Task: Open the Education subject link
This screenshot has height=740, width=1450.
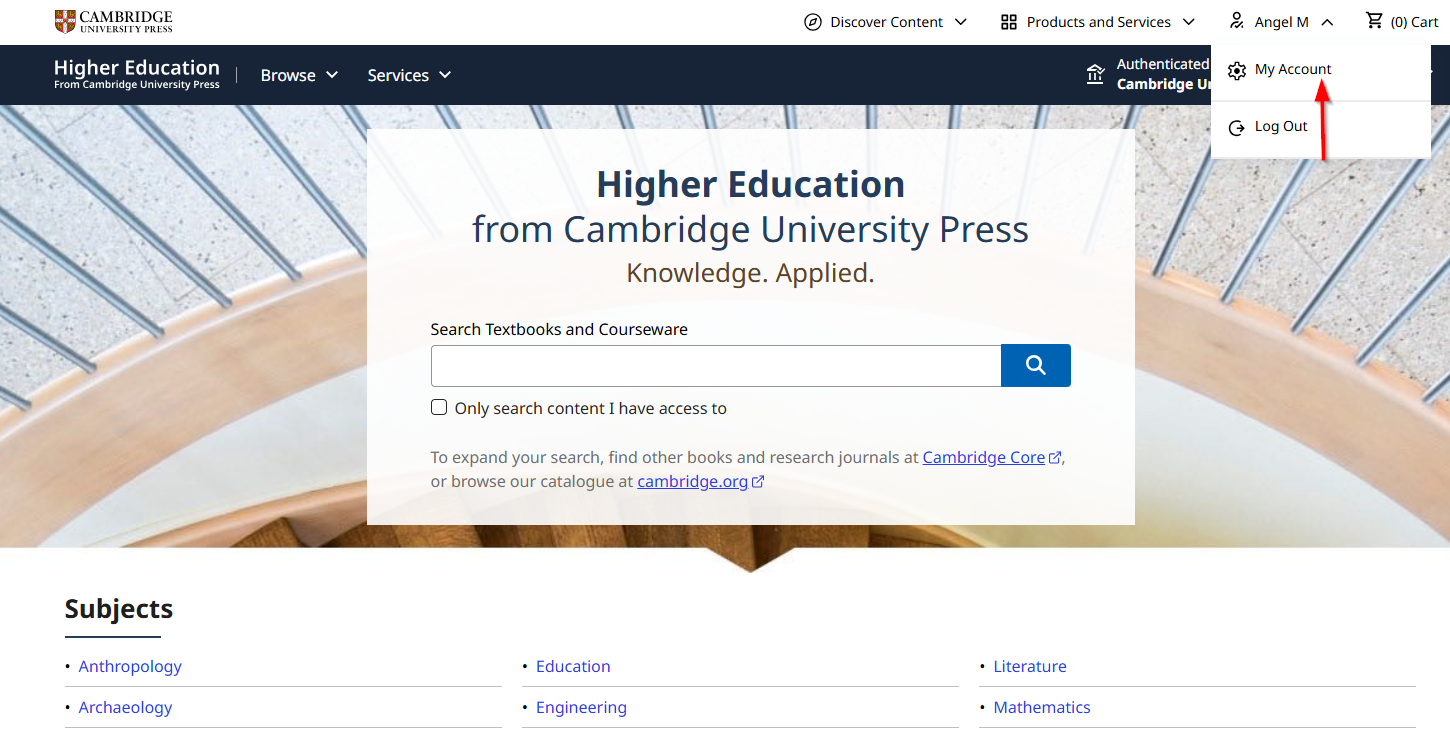Action: coord(573,666)
